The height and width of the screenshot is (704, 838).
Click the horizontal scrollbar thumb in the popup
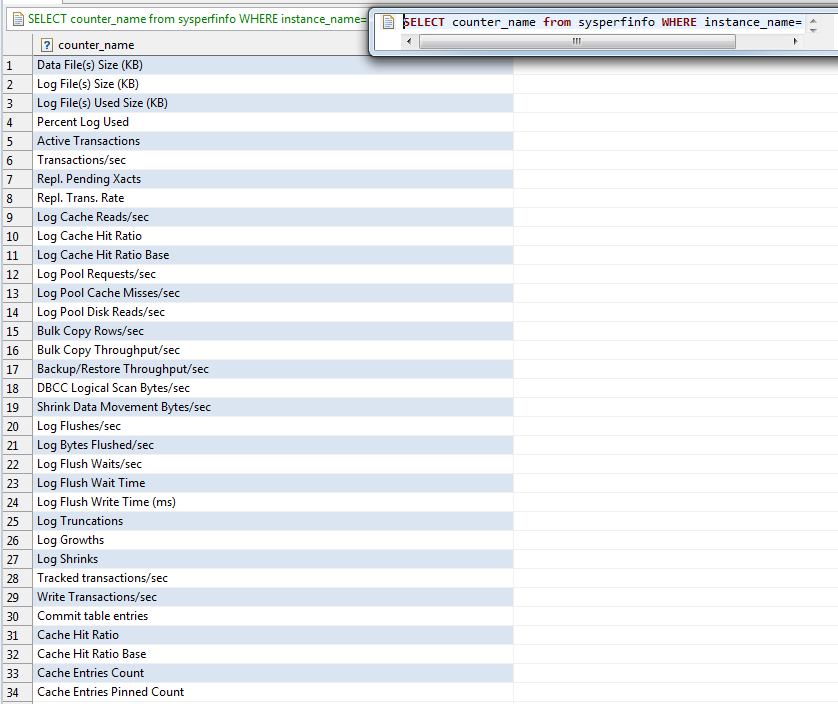coord(577,41)
